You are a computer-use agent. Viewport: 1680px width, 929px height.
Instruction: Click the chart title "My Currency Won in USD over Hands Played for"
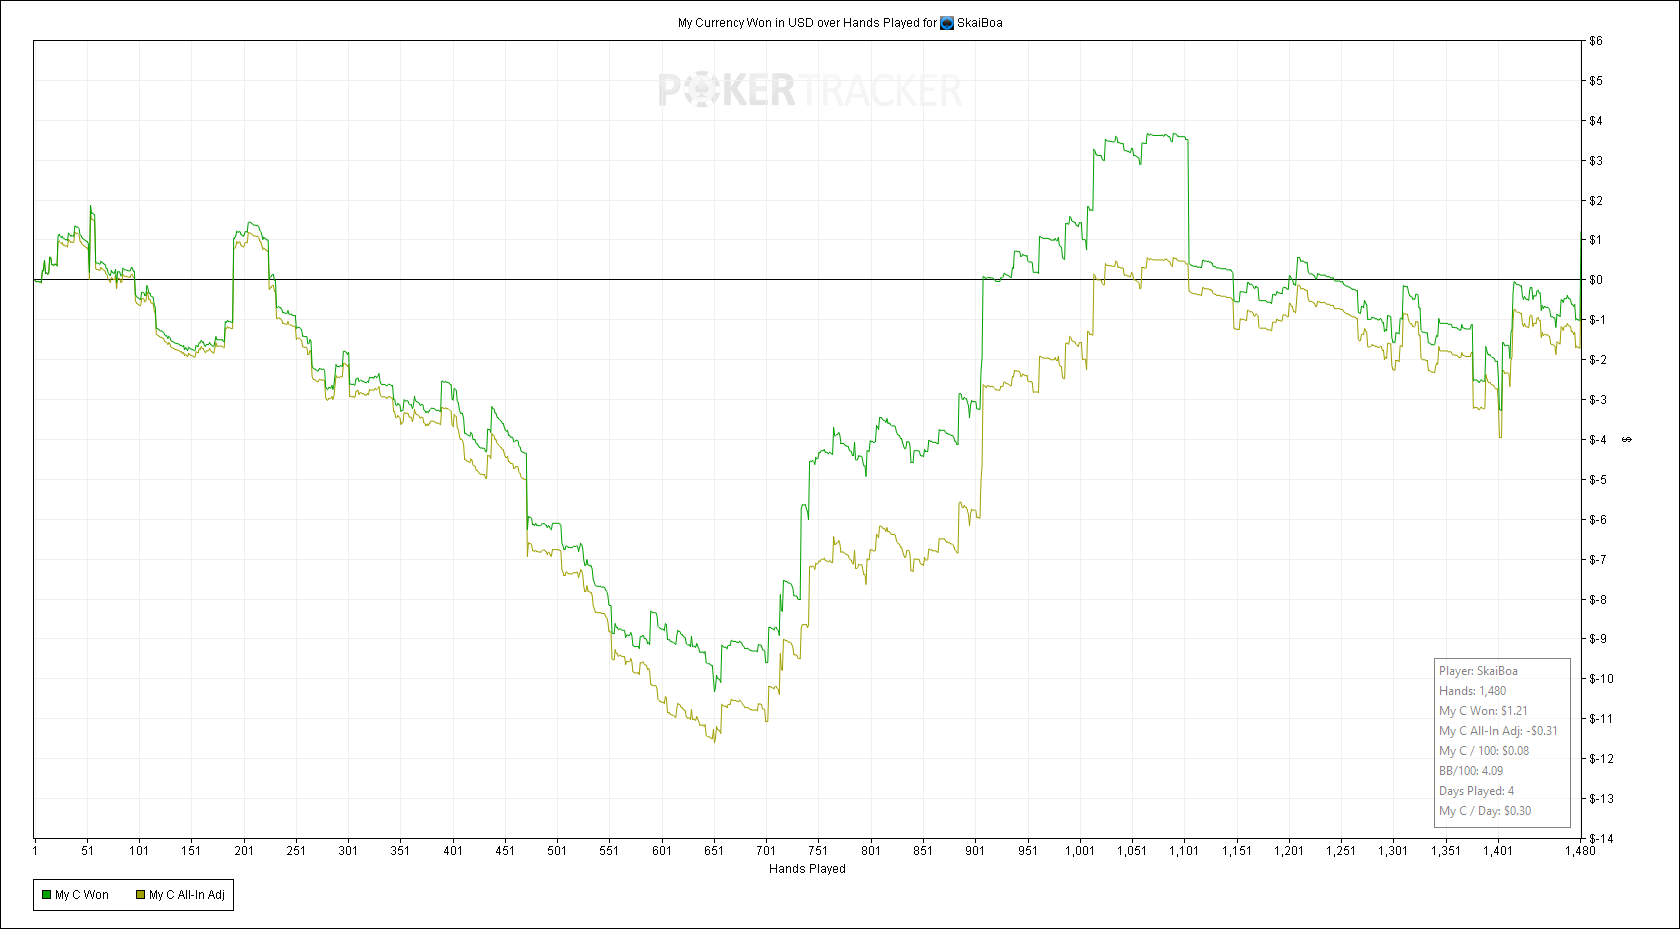[x=807, y=23]
